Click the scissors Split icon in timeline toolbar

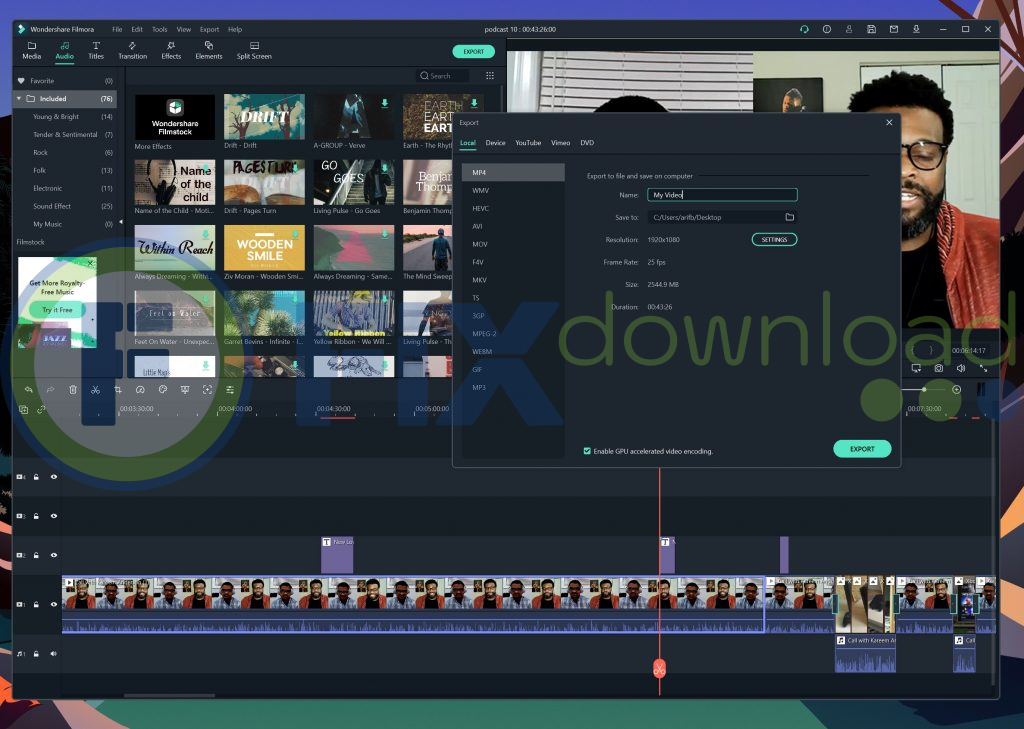coord(95,389)
